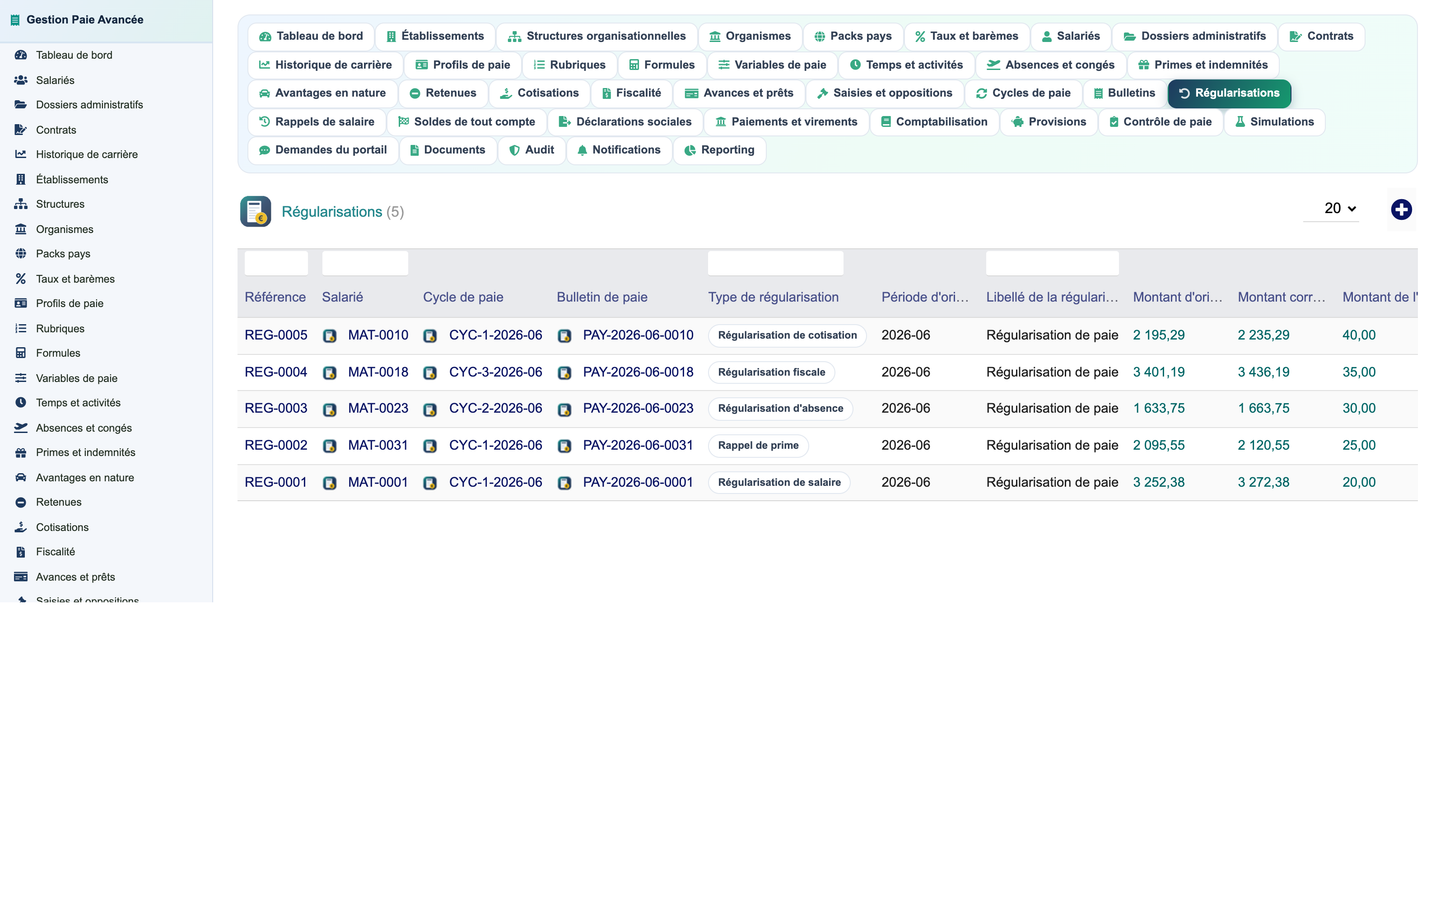The image size is (1445, 903).
Task: Click the Rubriques sidebar list icon
Action: tap(21, 328)
